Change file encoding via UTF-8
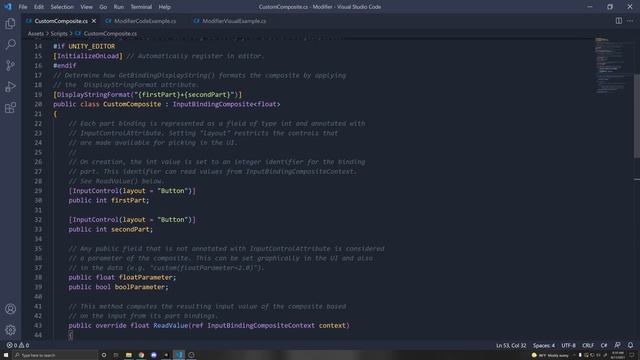This screenshot has height=360, width=640. pos(568,345)
